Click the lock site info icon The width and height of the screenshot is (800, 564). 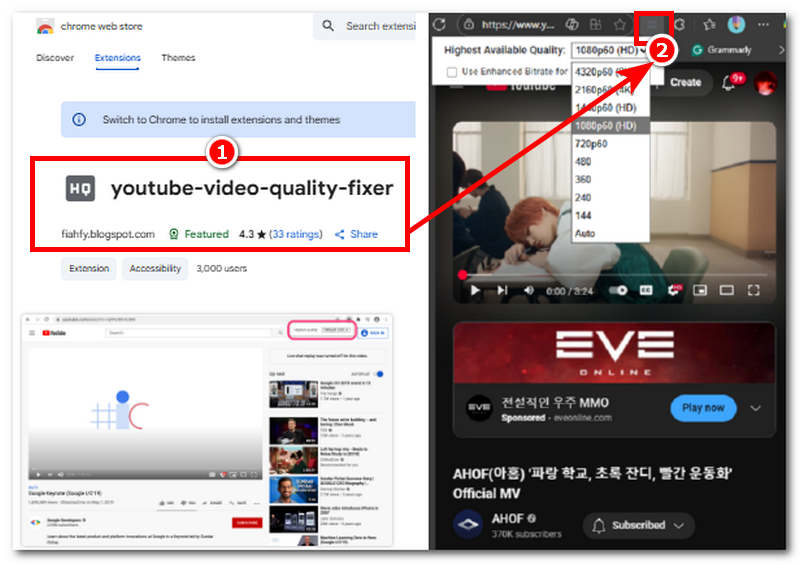tap(468, 24)
